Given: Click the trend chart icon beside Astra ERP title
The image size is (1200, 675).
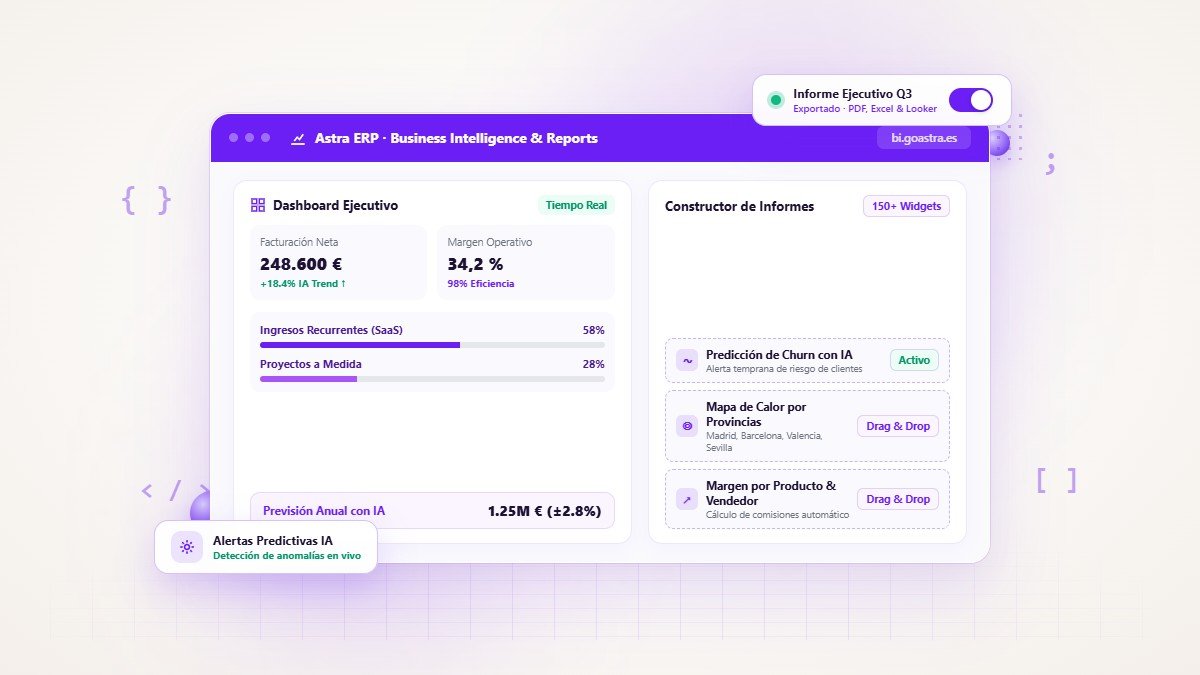Looking at the screenshot, I should click(x=298, y=139).
